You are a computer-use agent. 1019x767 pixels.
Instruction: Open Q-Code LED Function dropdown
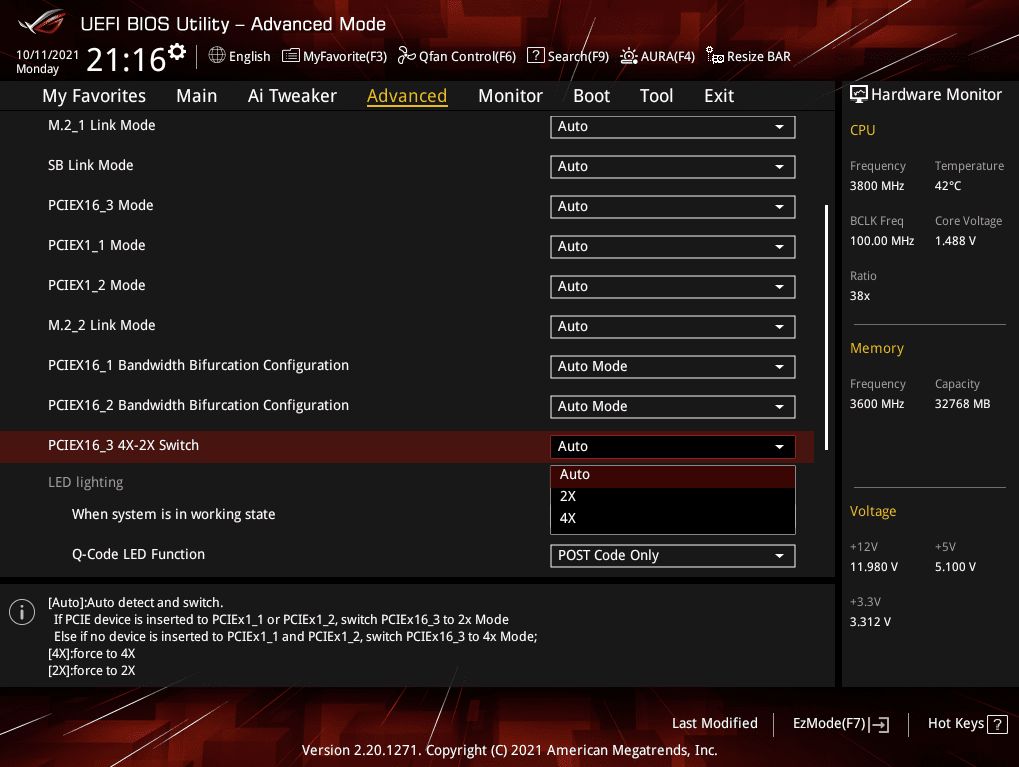673,556
